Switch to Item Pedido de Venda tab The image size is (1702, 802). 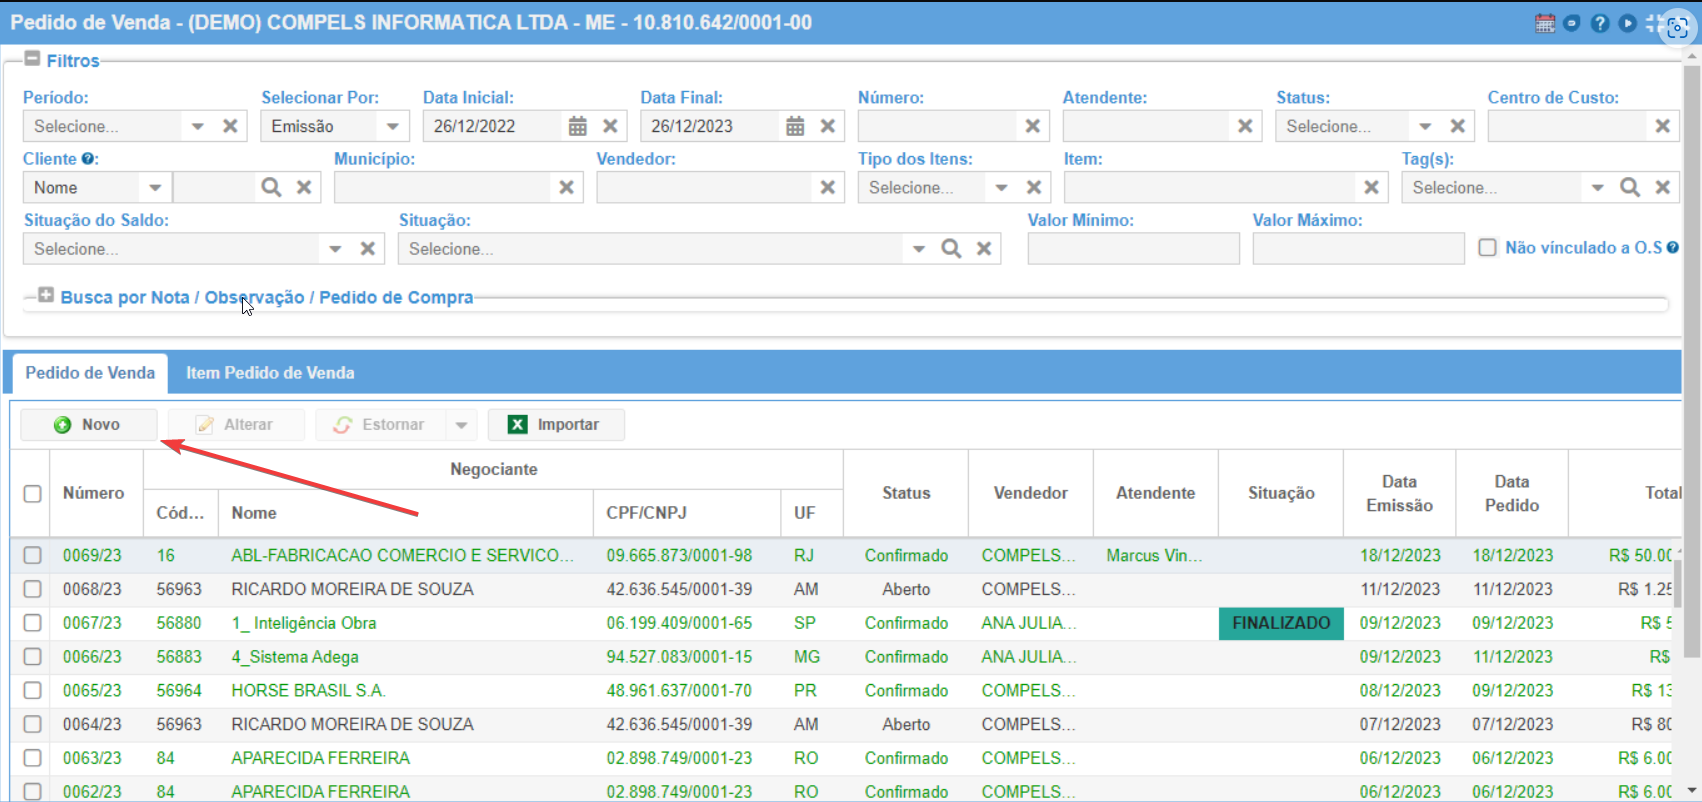[x=270, y=373]
